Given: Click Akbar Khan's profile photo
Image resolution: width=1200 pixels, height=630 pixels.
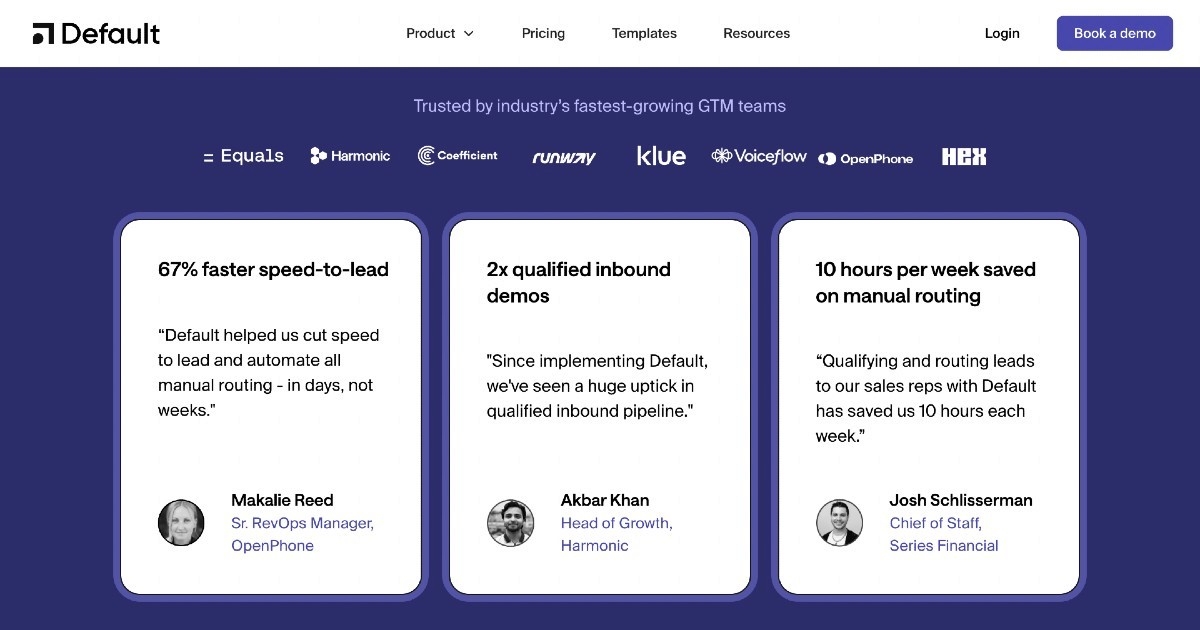Looking at the screenshot, I should tap(510, 523).
